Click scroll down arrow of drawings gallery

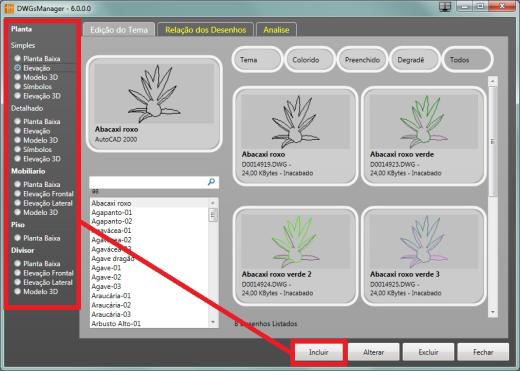[492, 312]
